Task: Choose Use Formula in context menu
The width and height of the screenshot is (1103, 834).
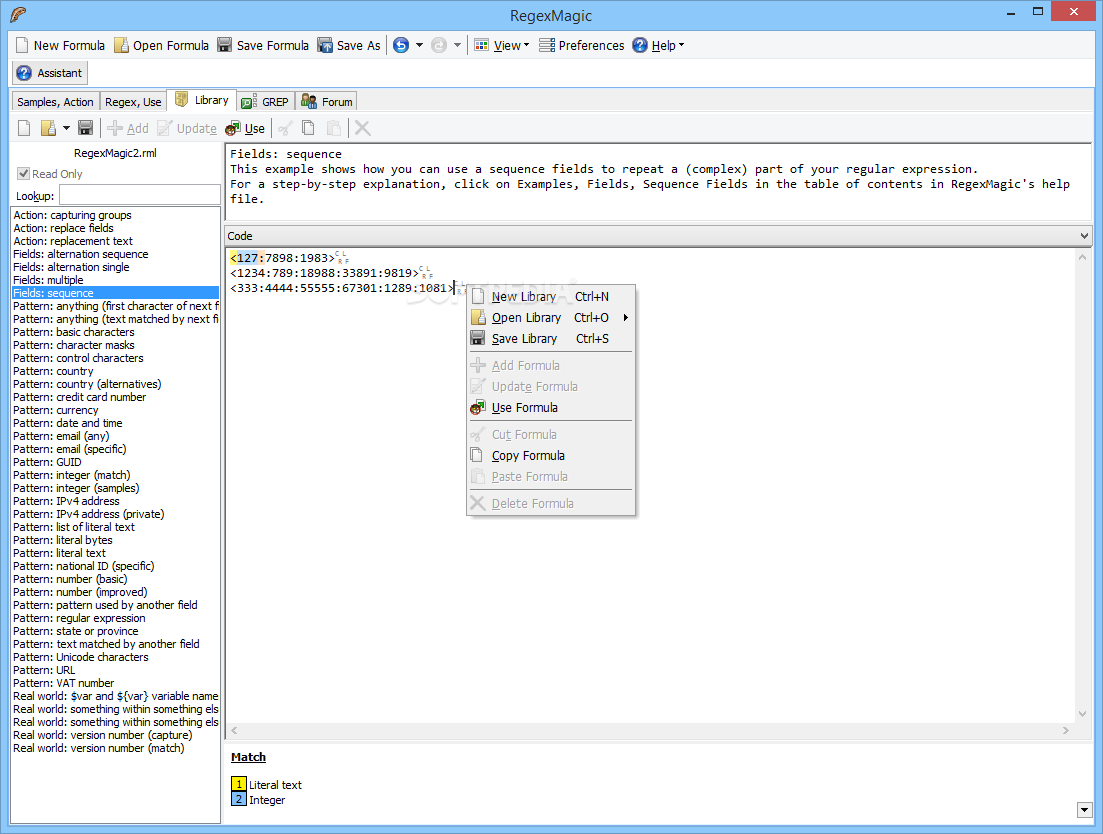Action: (x=551, y=408)
